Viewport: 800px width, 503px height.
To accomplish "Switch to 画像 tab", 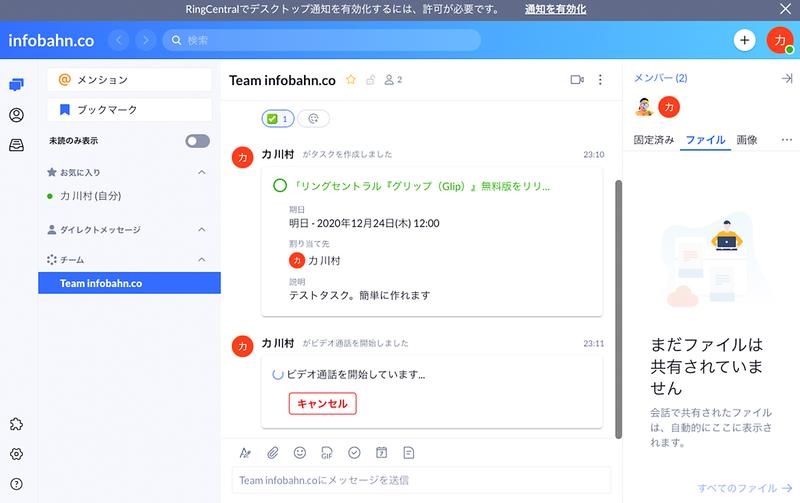I will (x=747, y=140).
